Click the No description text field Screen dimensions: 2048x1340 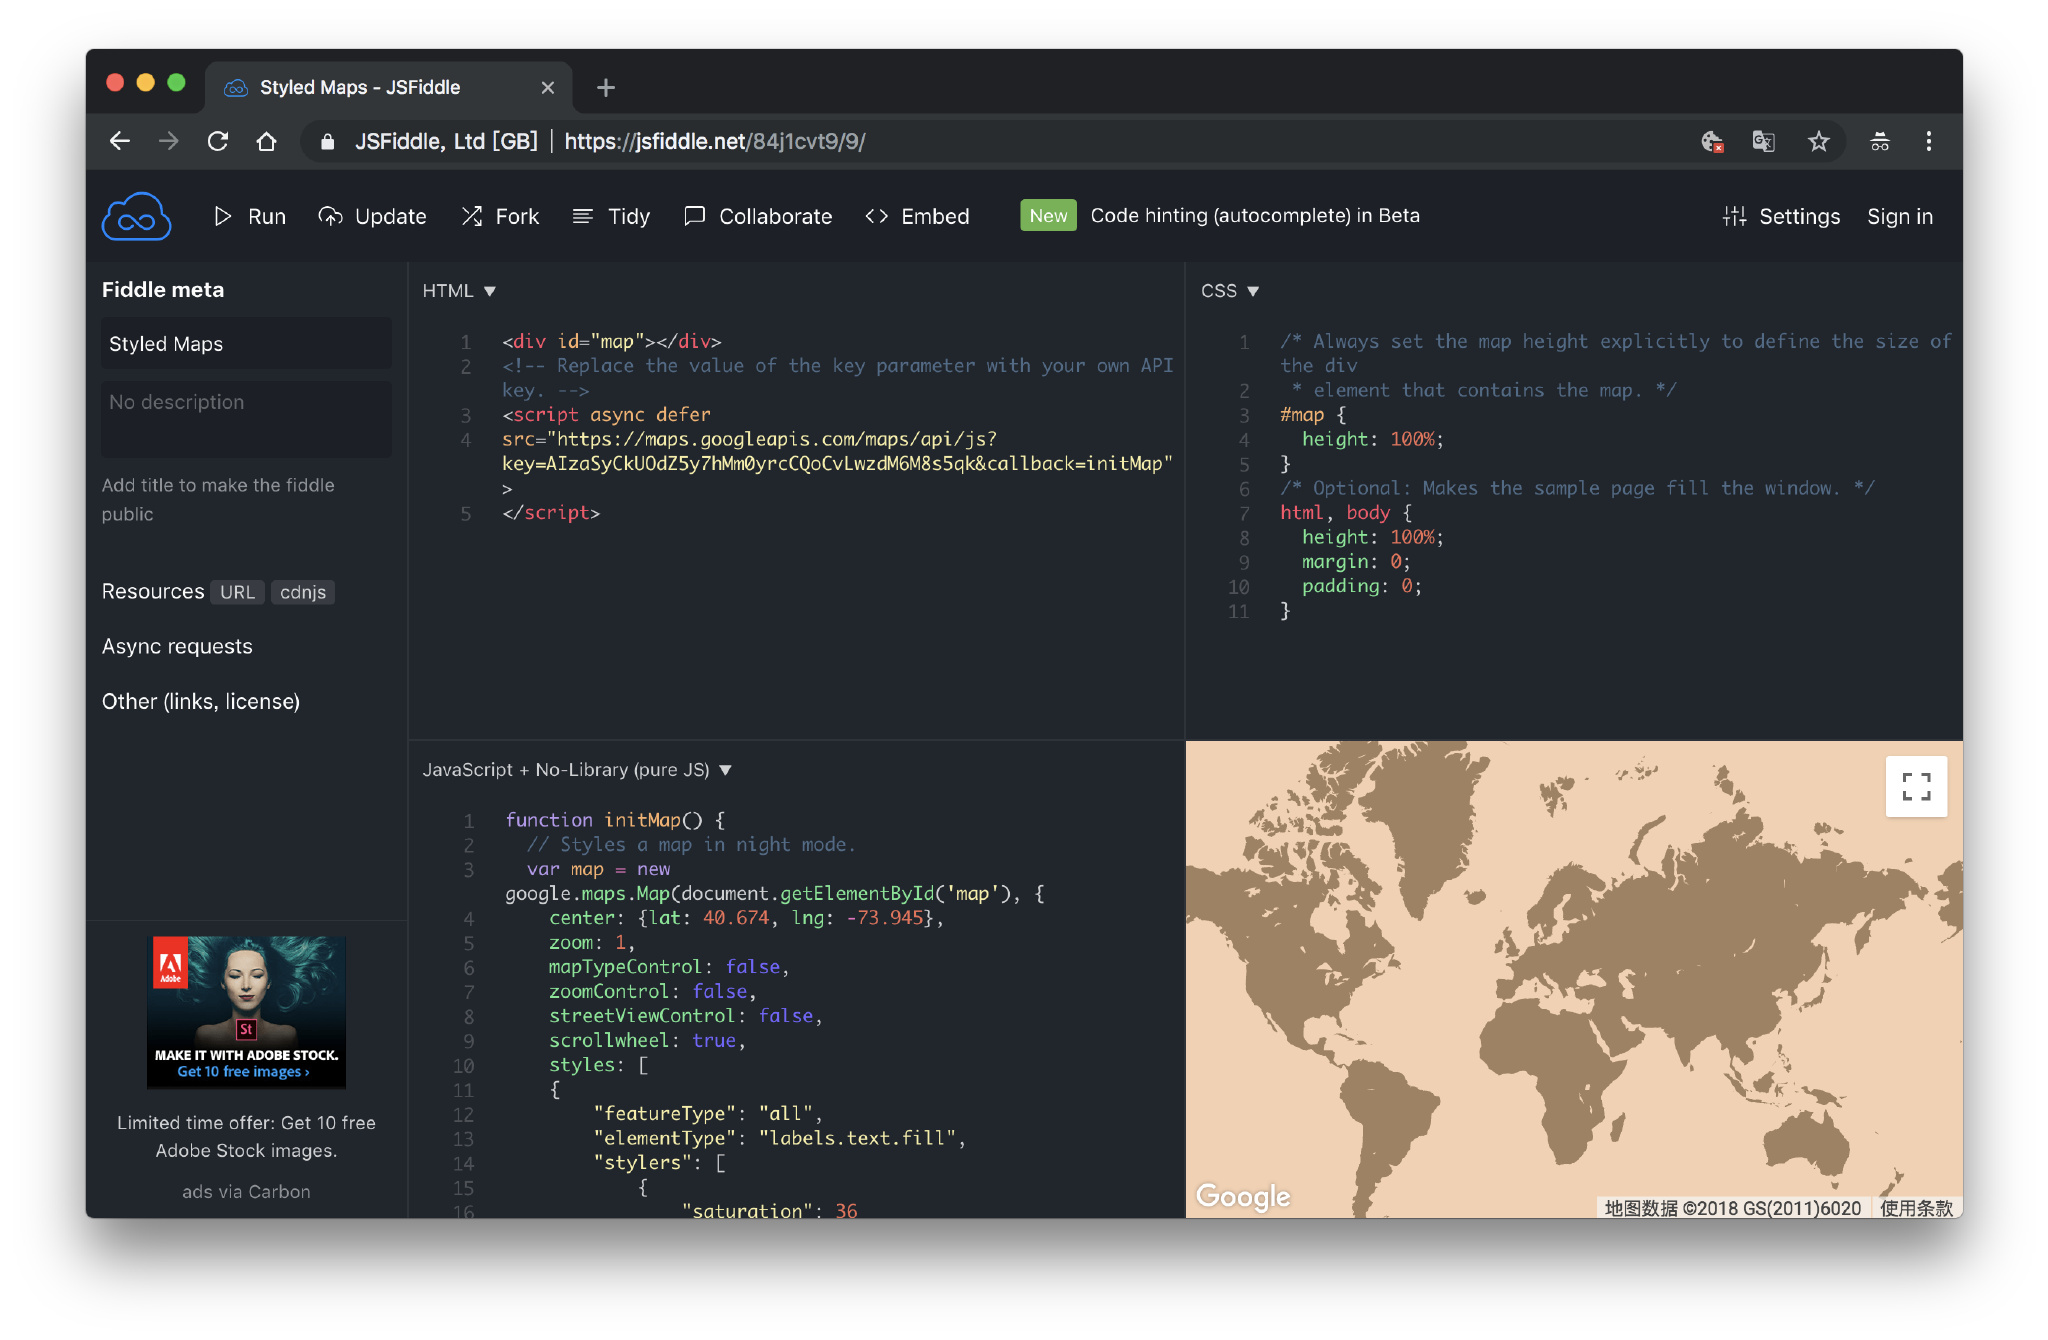[x=246, y=418]
